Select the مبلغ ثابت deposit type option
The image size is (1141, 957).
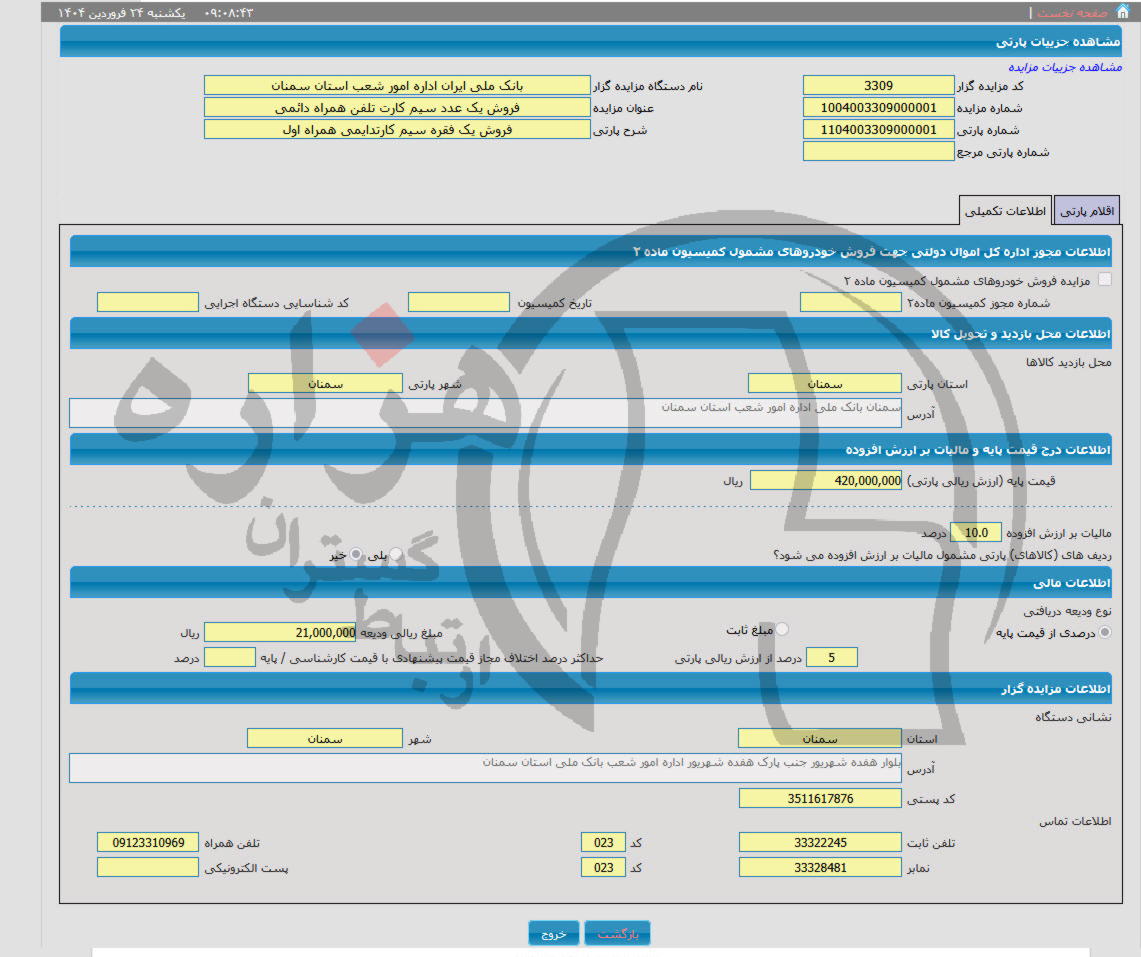pyautogui.click(x=782, y=629)
